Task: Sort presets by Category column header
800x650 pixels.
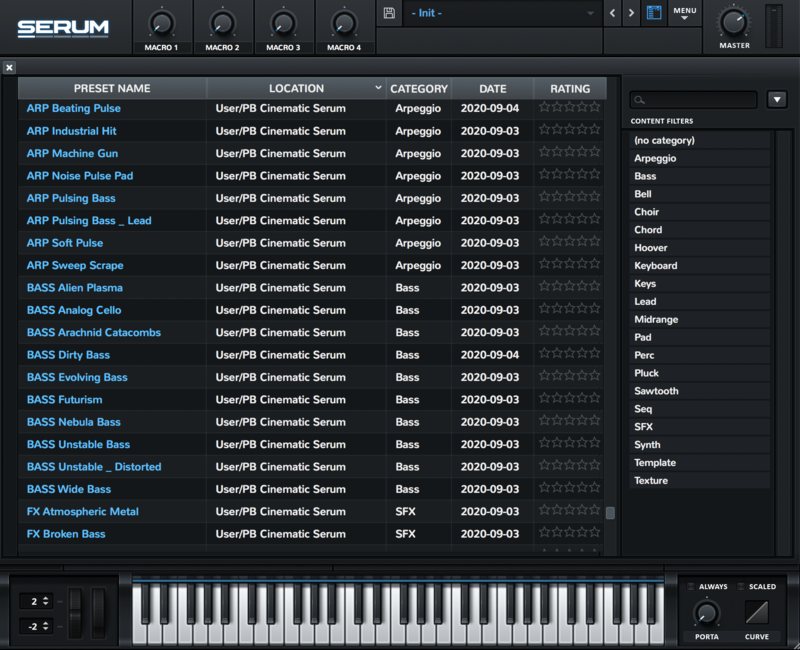Action: (x=418, y=88)
